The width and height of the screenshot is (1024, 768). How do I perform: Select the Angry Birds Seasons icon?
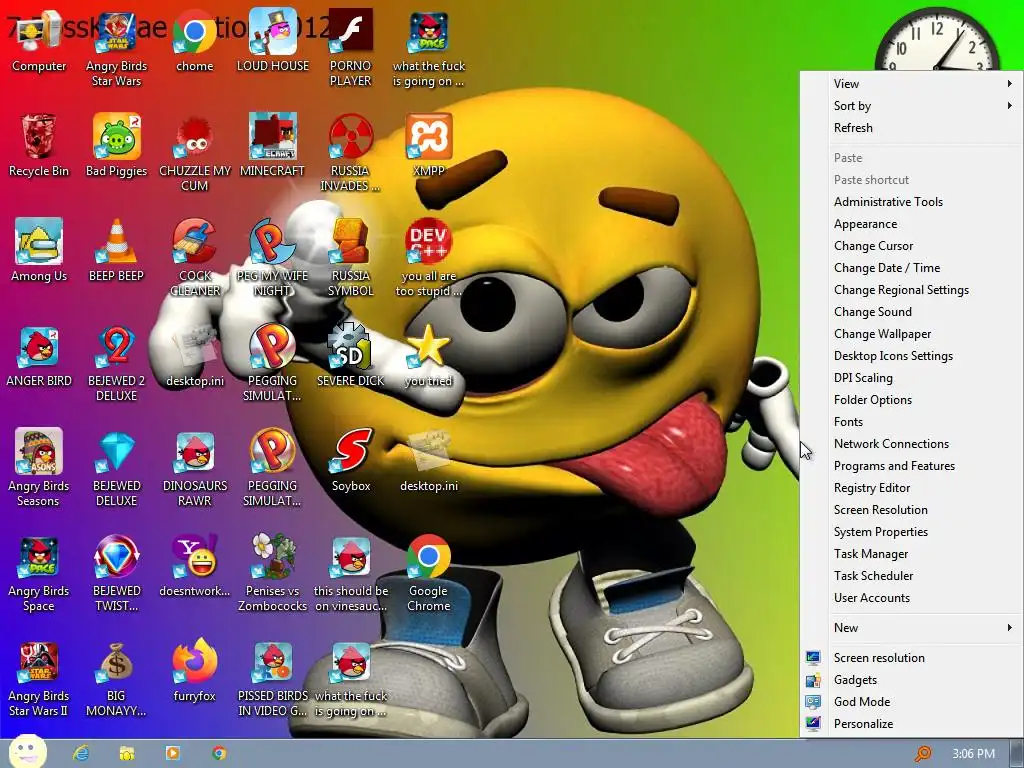(x=39, y=468)
